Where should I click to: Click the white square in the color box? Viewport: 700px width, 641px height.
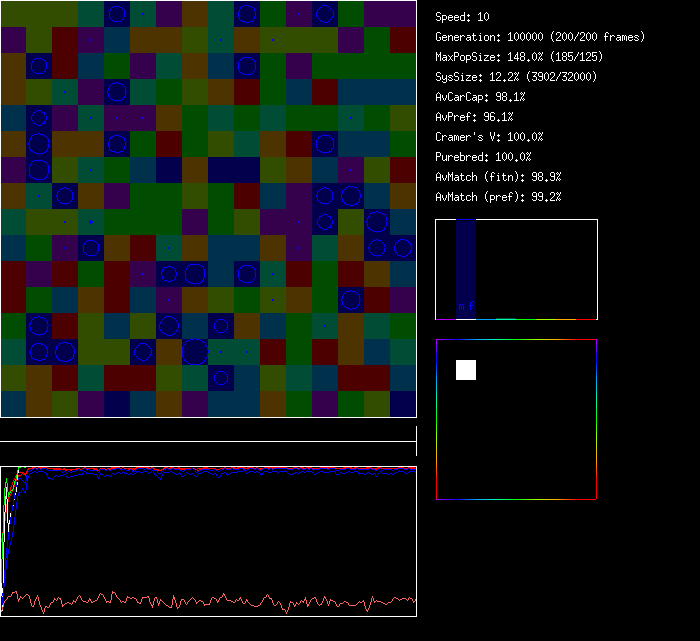click(466, 370)
